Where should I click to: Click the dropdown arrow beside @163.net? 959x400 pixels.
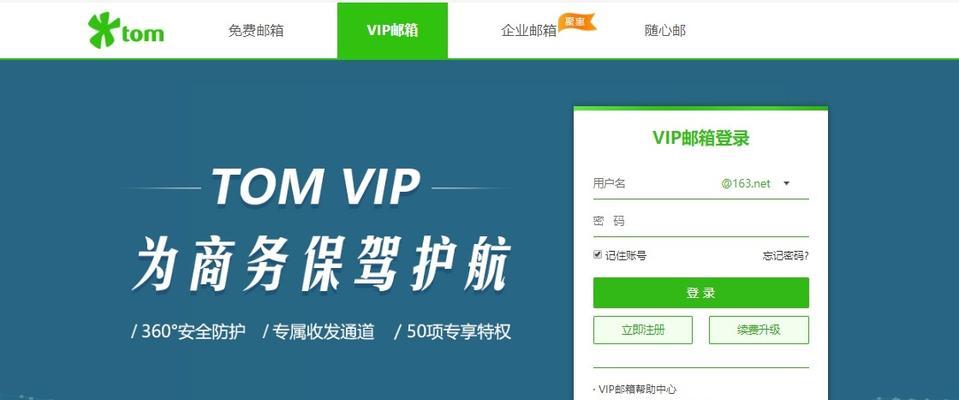click(787, 183)
